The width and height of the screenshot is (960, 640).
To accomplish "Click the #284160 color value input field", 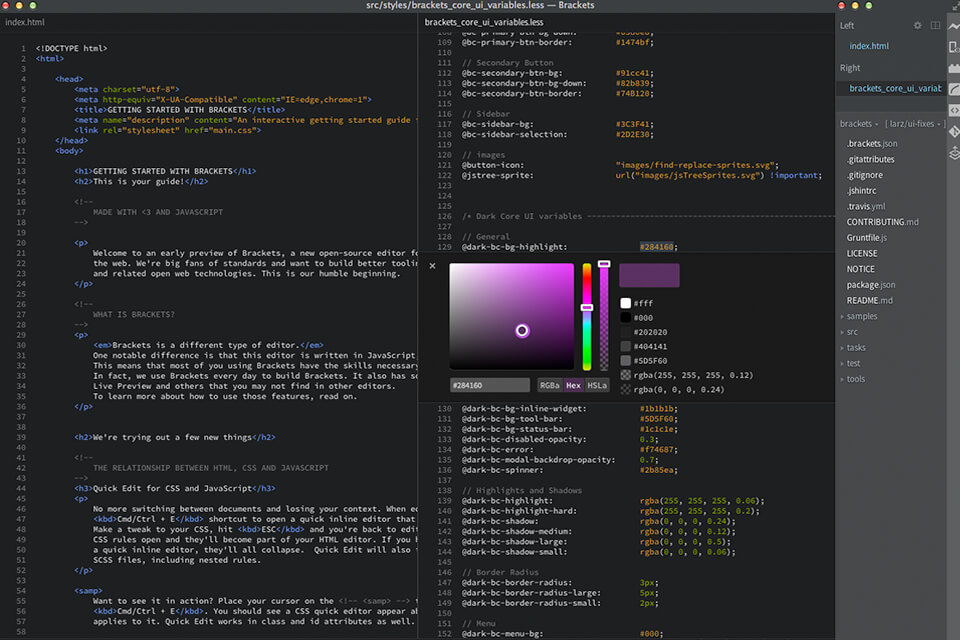I will click(490, 385).
